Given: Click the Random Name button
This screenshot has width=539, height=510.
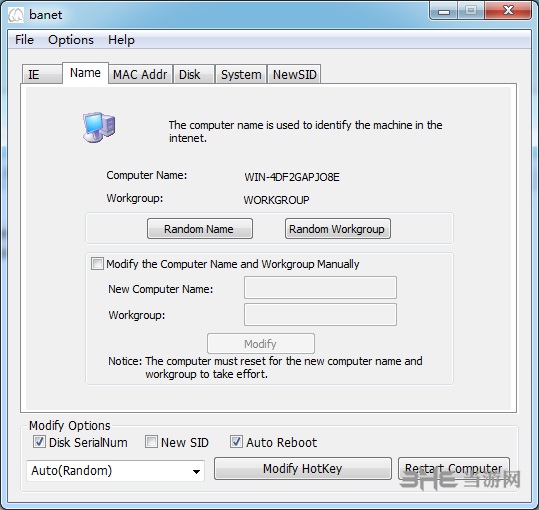Looking at the screenshot, I should click(x=200, y=229).
